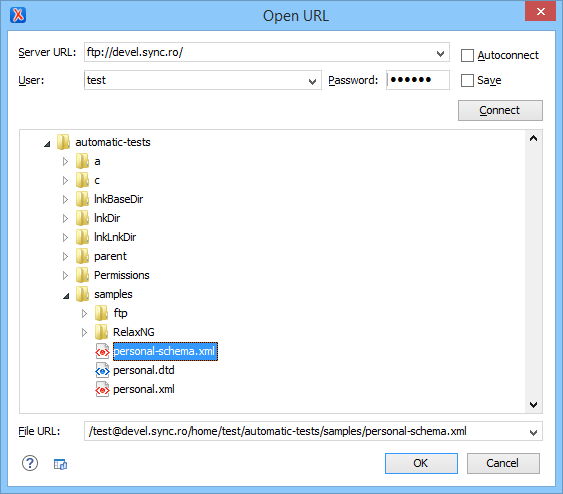Close the Open URL dialog
The height and width of the screenshot is (494, 563).
(540, 11)
